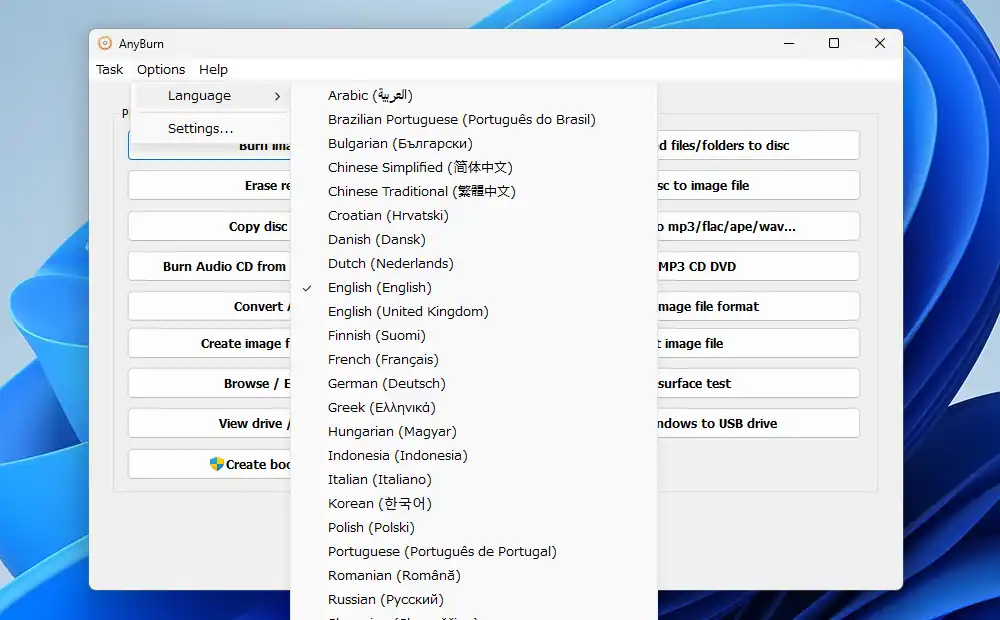The height and width of the screenshot is (620, 1000).
Task: Choose German (Deutsch) from list
Action: [x=386, y=384]
